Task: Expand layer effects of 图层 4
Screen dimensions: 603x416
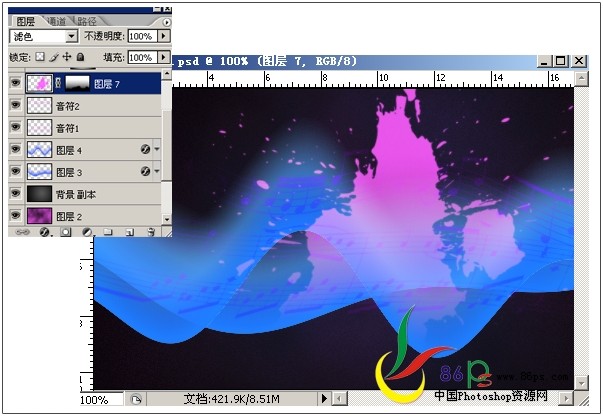Action: point(157,149)
